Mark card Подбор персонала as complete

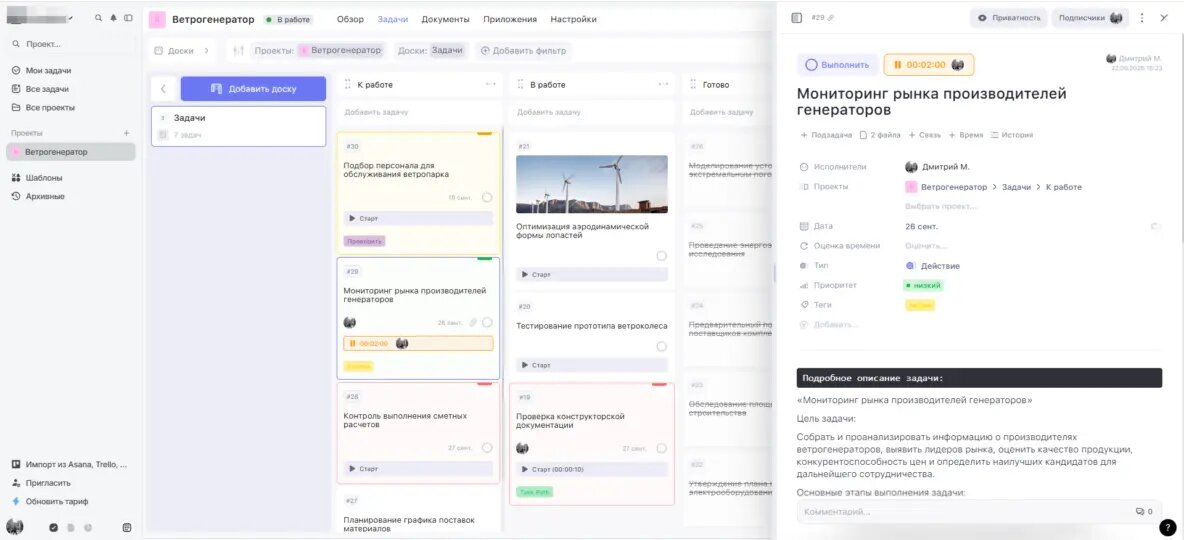pos(487,197)
